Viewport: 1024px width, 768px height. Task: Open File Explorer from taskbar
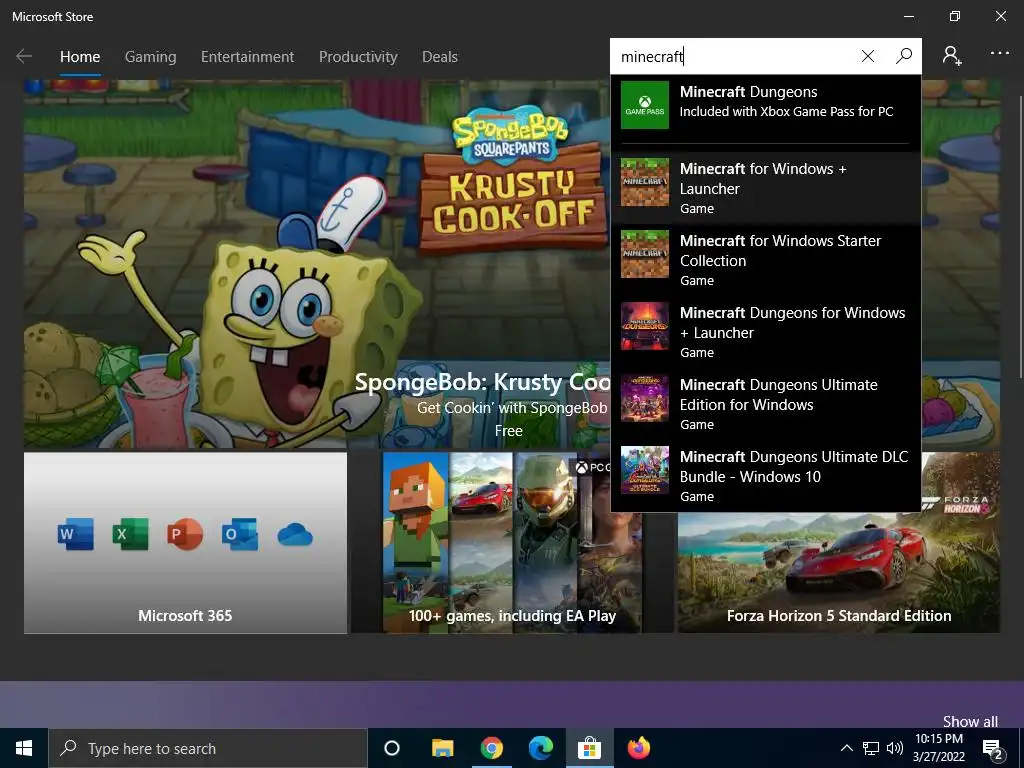[x=442, y=748]
